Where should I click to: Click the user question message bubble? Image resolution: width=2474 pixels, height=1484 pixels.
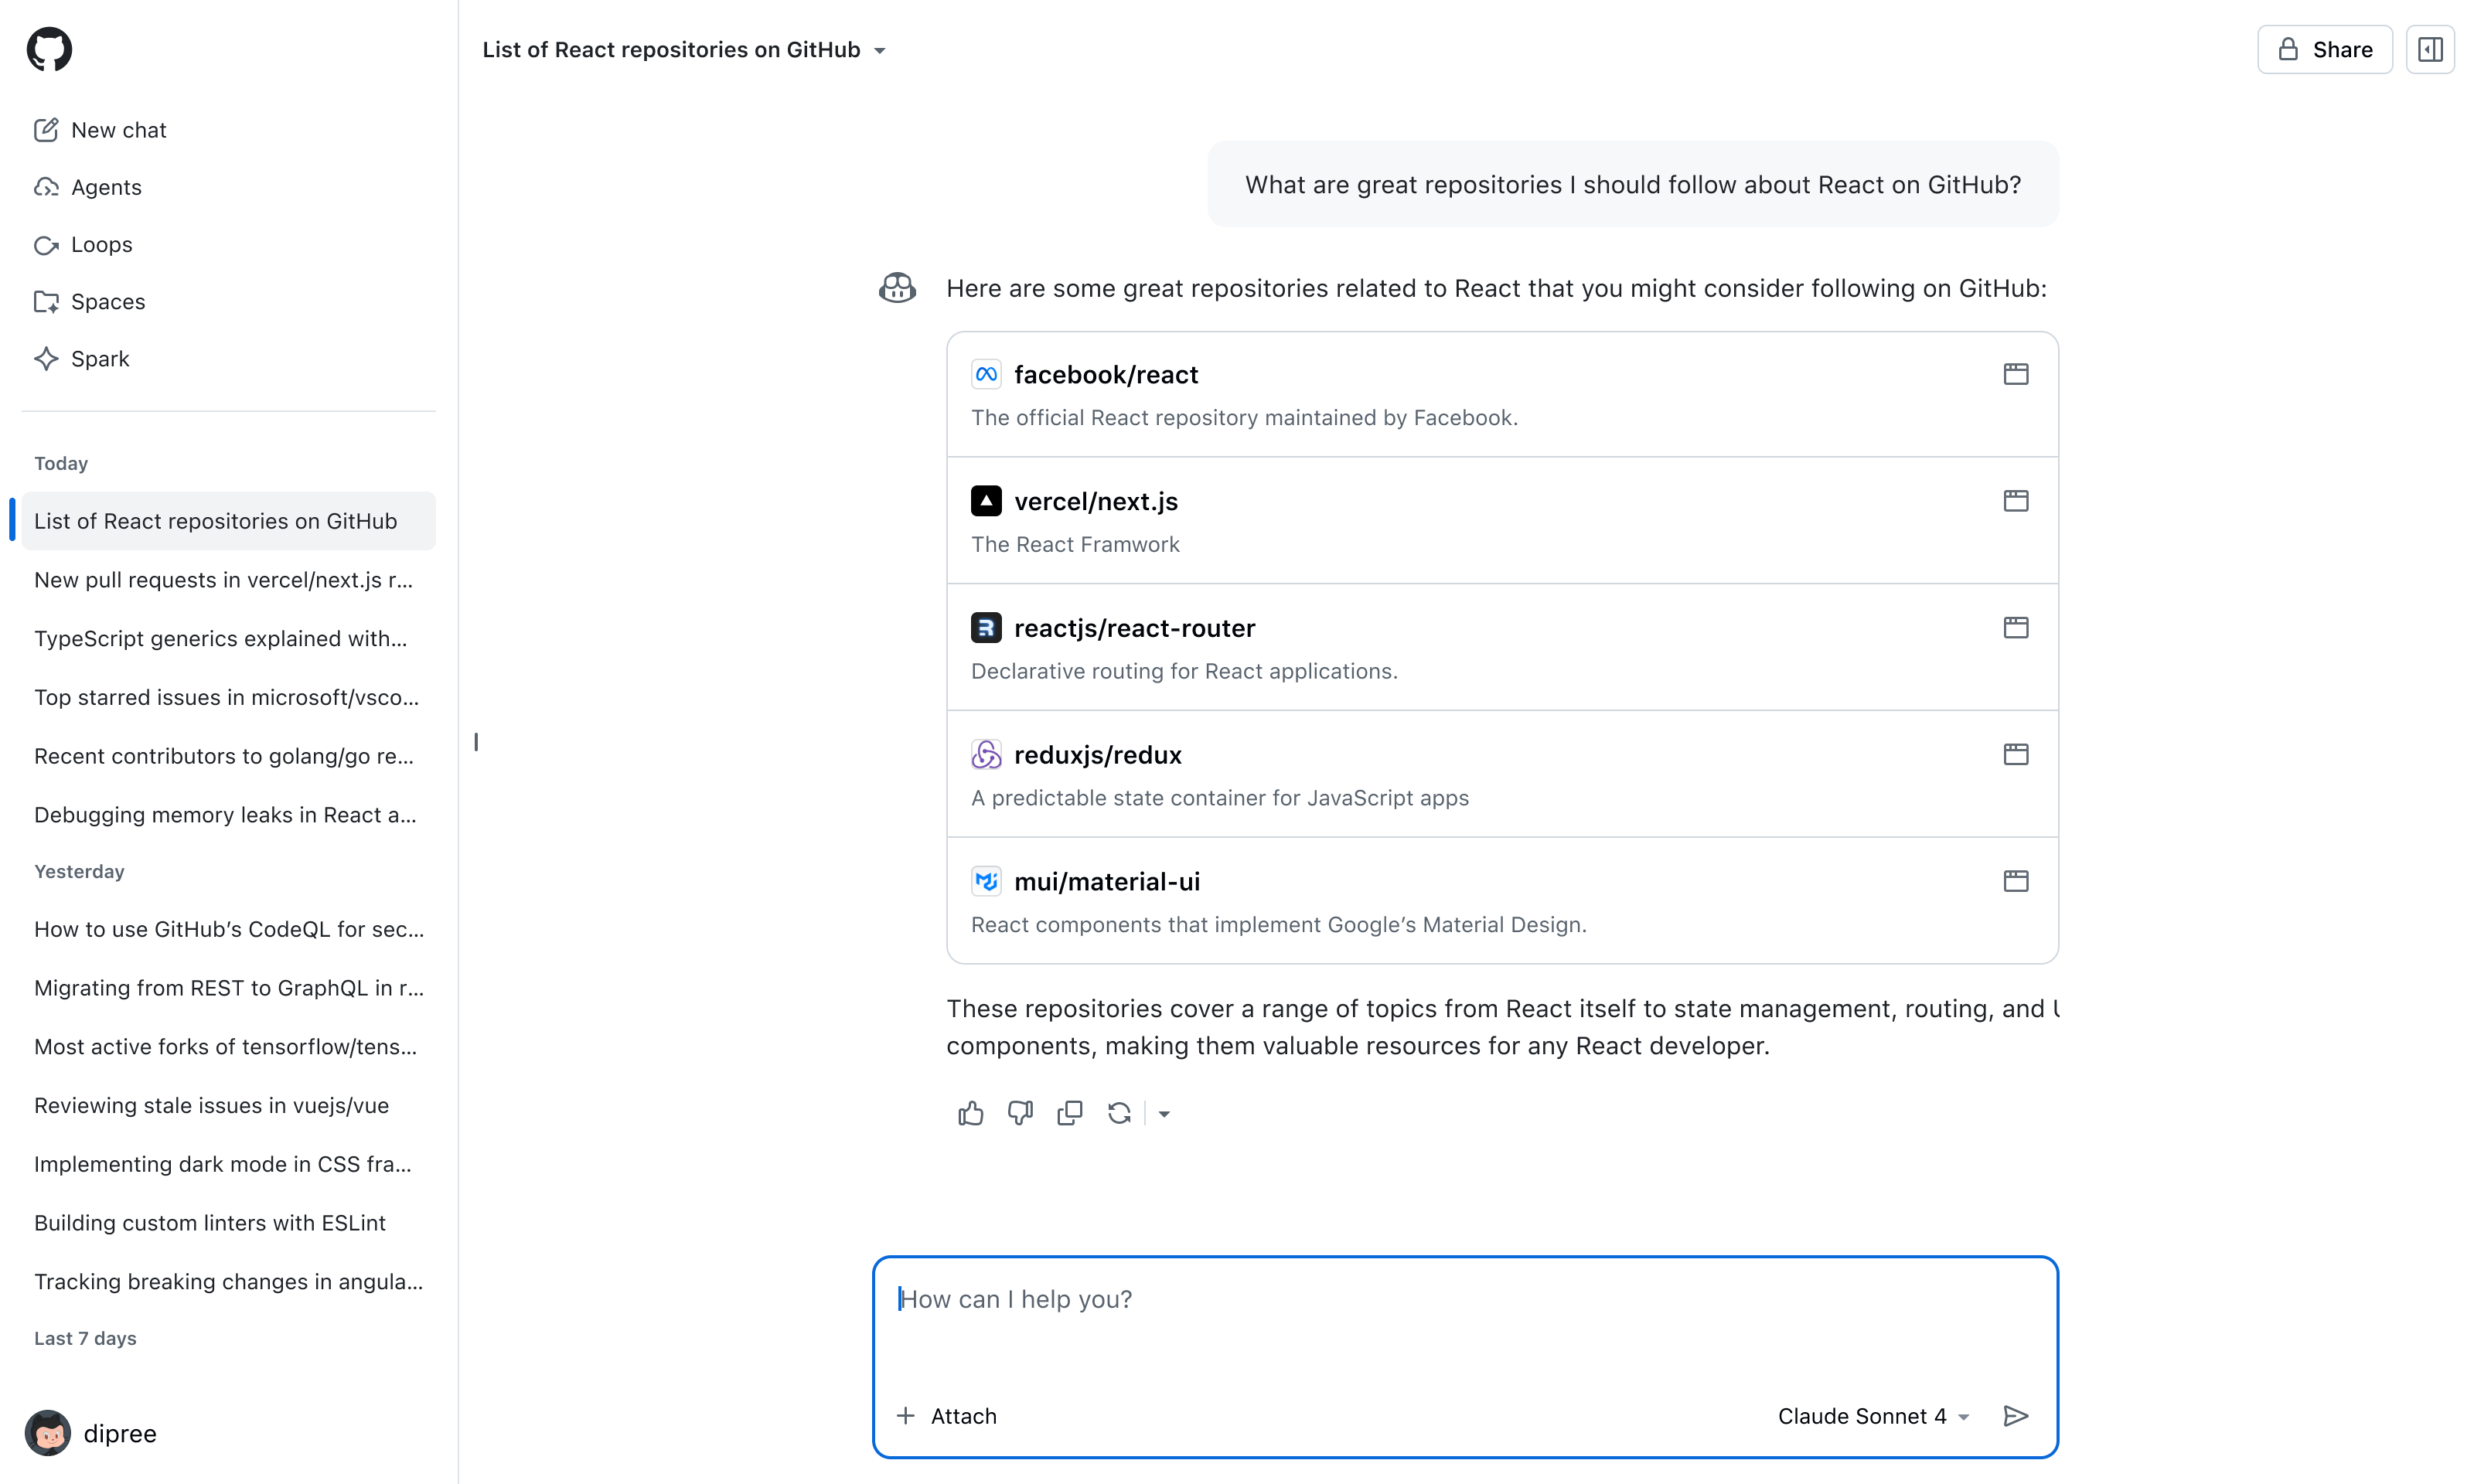tap(1633, 184)
